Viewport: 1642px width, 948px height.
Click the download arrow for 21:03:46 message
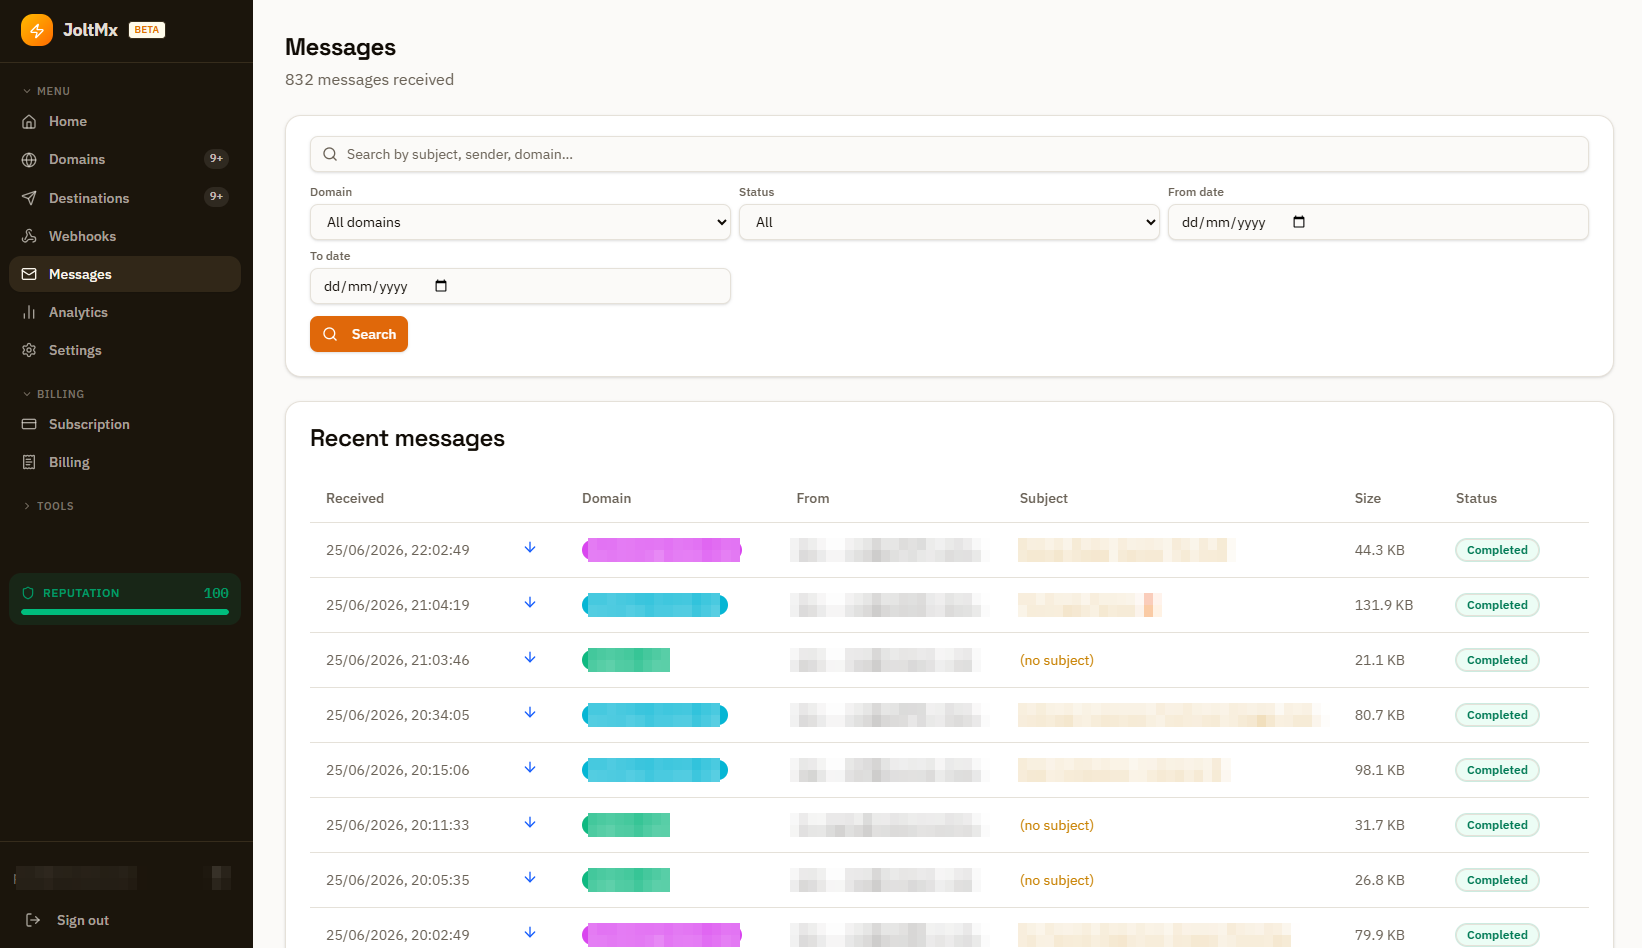tap(530, 658)
